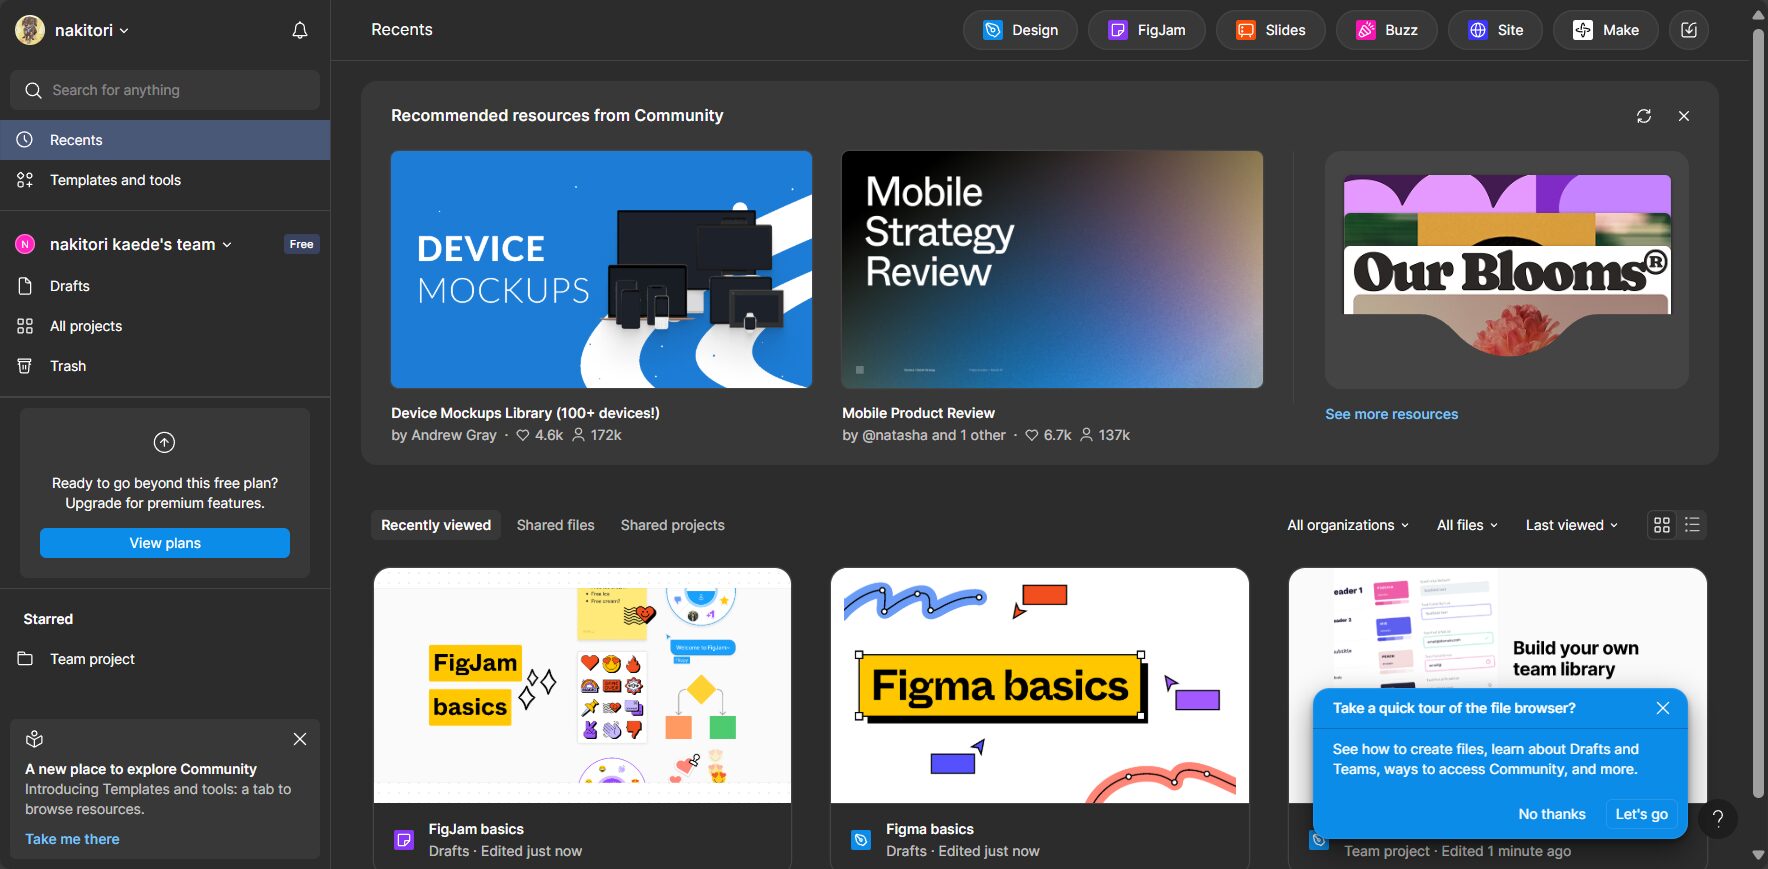The height and width of the screenshot is (869, 1768).
Task: Click the upgrade arrow circle icon
Action: pyautogui.click(x=164, y=442)
